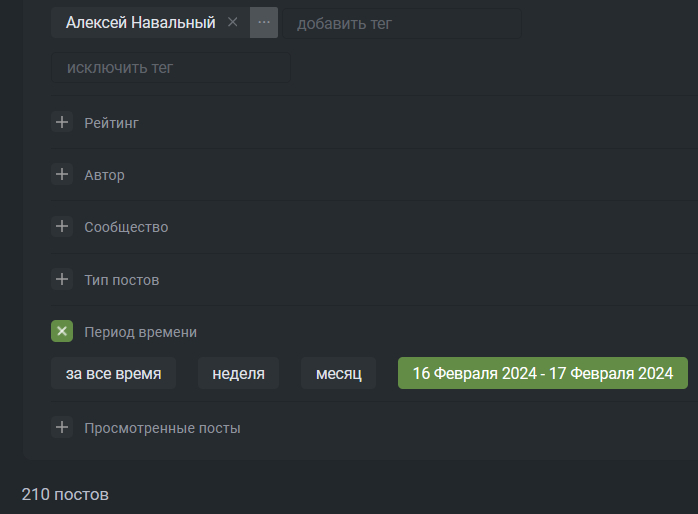Expand Просмотренные посты plus icon
698x514 pixels.
click(x=62, y=427)
